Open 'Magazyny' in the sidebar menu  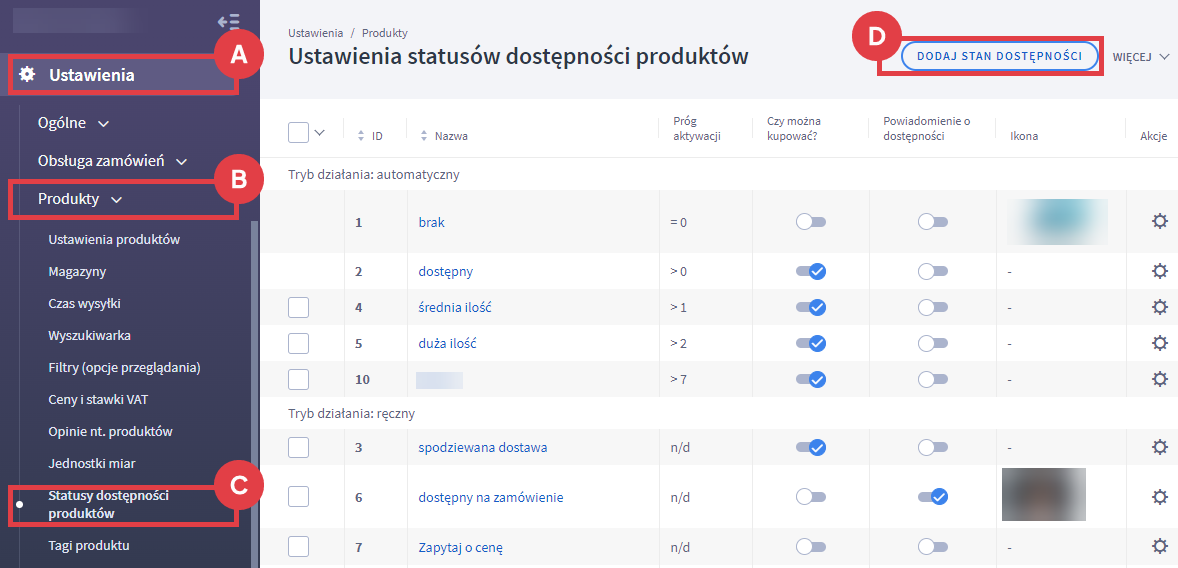click(77, 271)
